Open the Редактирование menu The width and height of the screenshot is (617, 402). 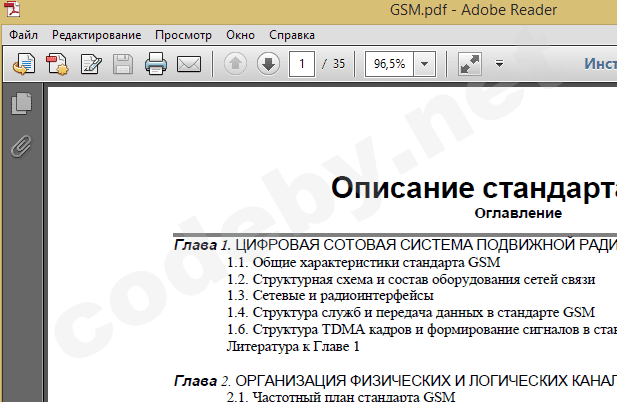pyautogui.click(x=97, y=35)
